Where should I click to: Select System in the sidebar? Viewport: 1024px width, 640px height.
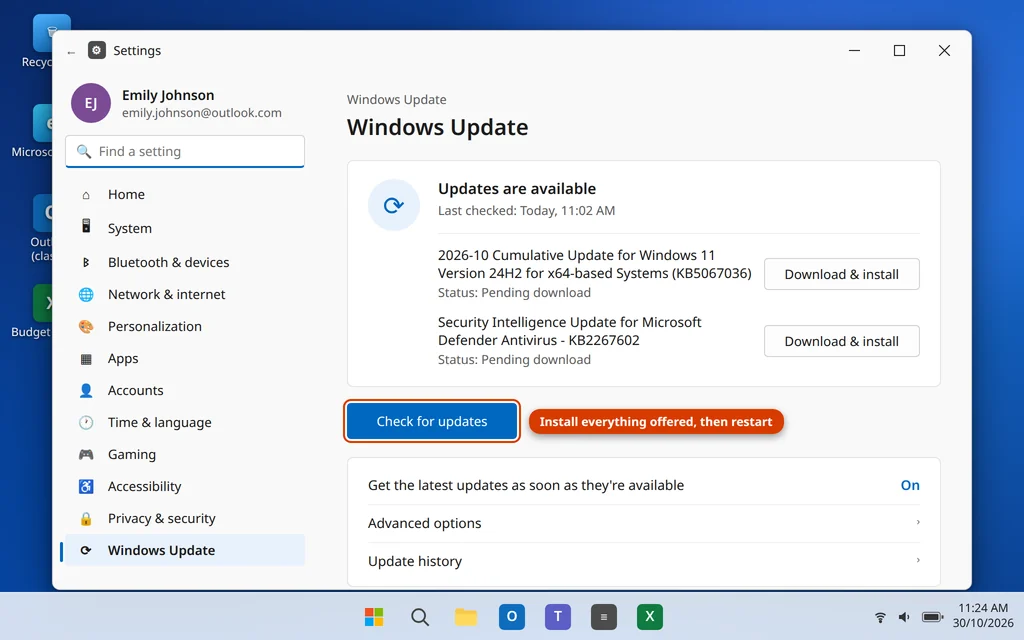coord(185,229)
